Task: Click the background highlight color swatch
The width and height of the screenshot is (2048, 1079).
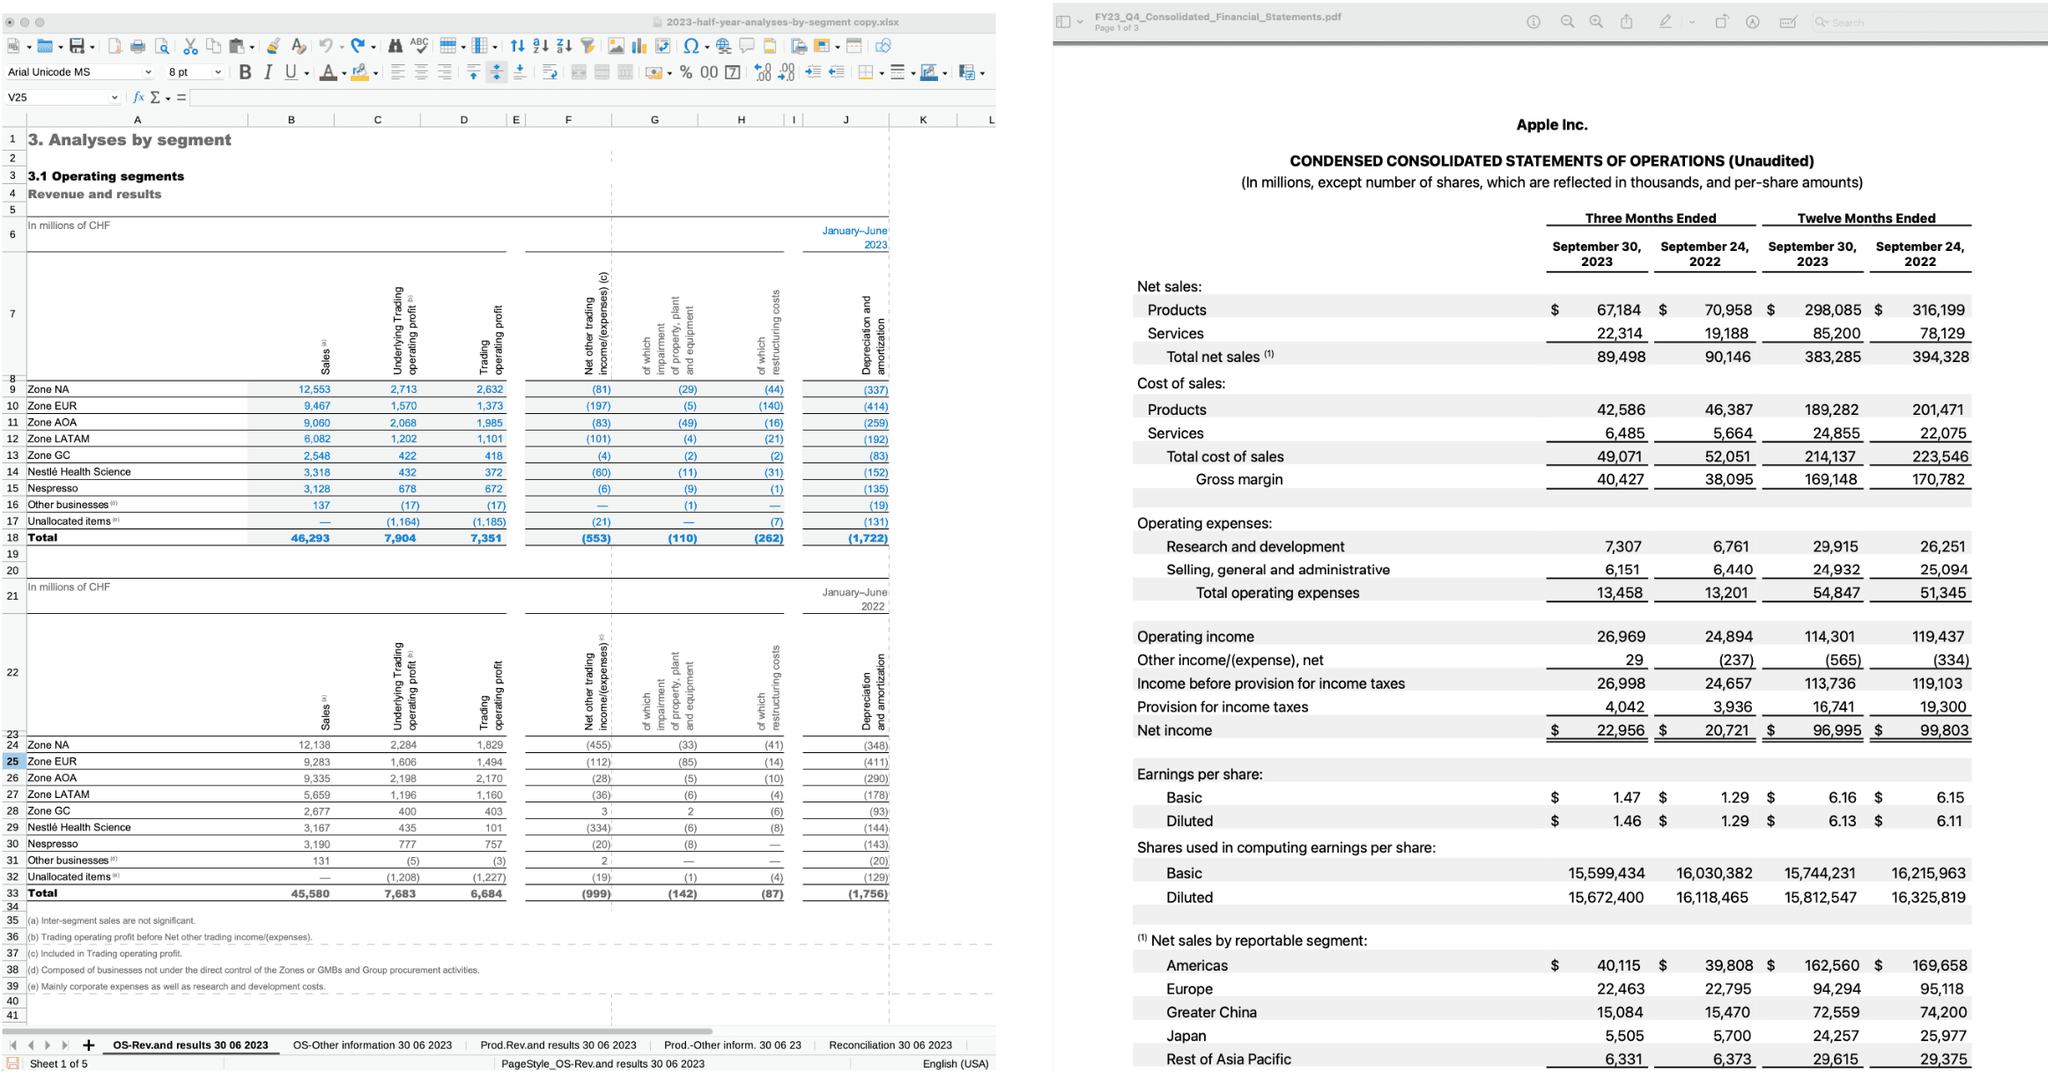Action: (359, 72)
